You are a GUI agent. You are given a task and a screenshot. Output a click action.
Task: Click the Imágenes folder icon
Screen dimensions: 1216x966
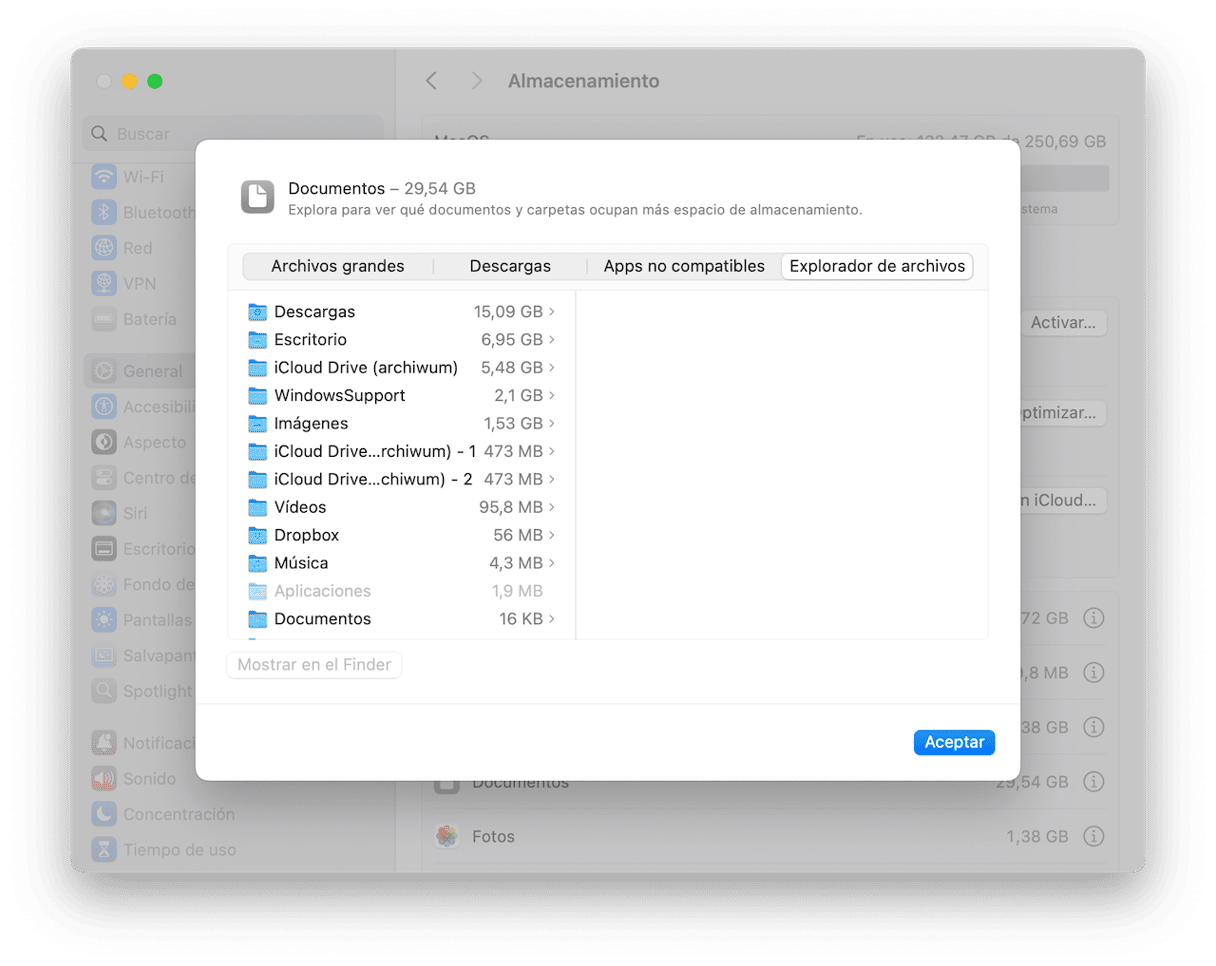point(257,424)
